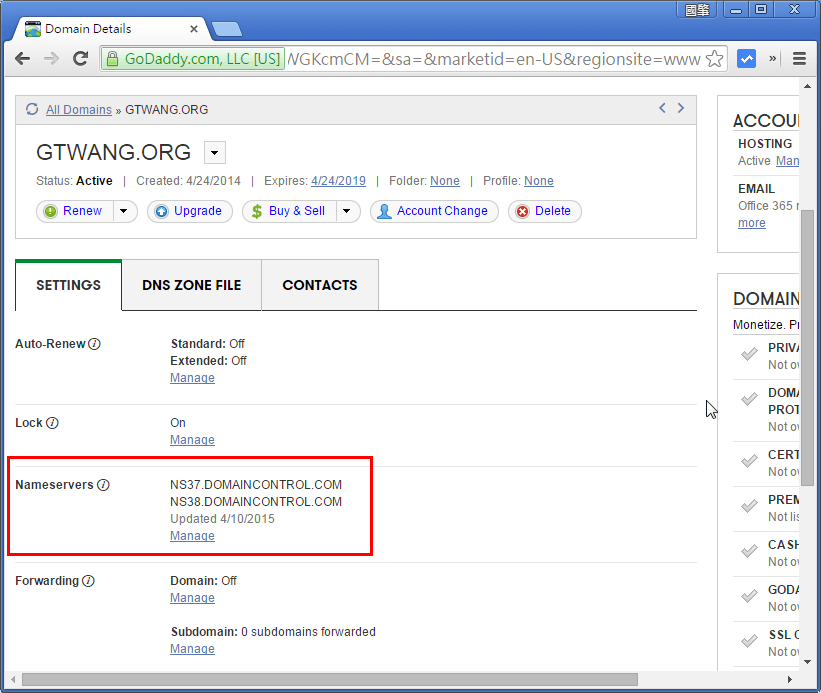Open the CONTACTS tab
This screenshot has width=821, height=693.
[x=319, y=285]
